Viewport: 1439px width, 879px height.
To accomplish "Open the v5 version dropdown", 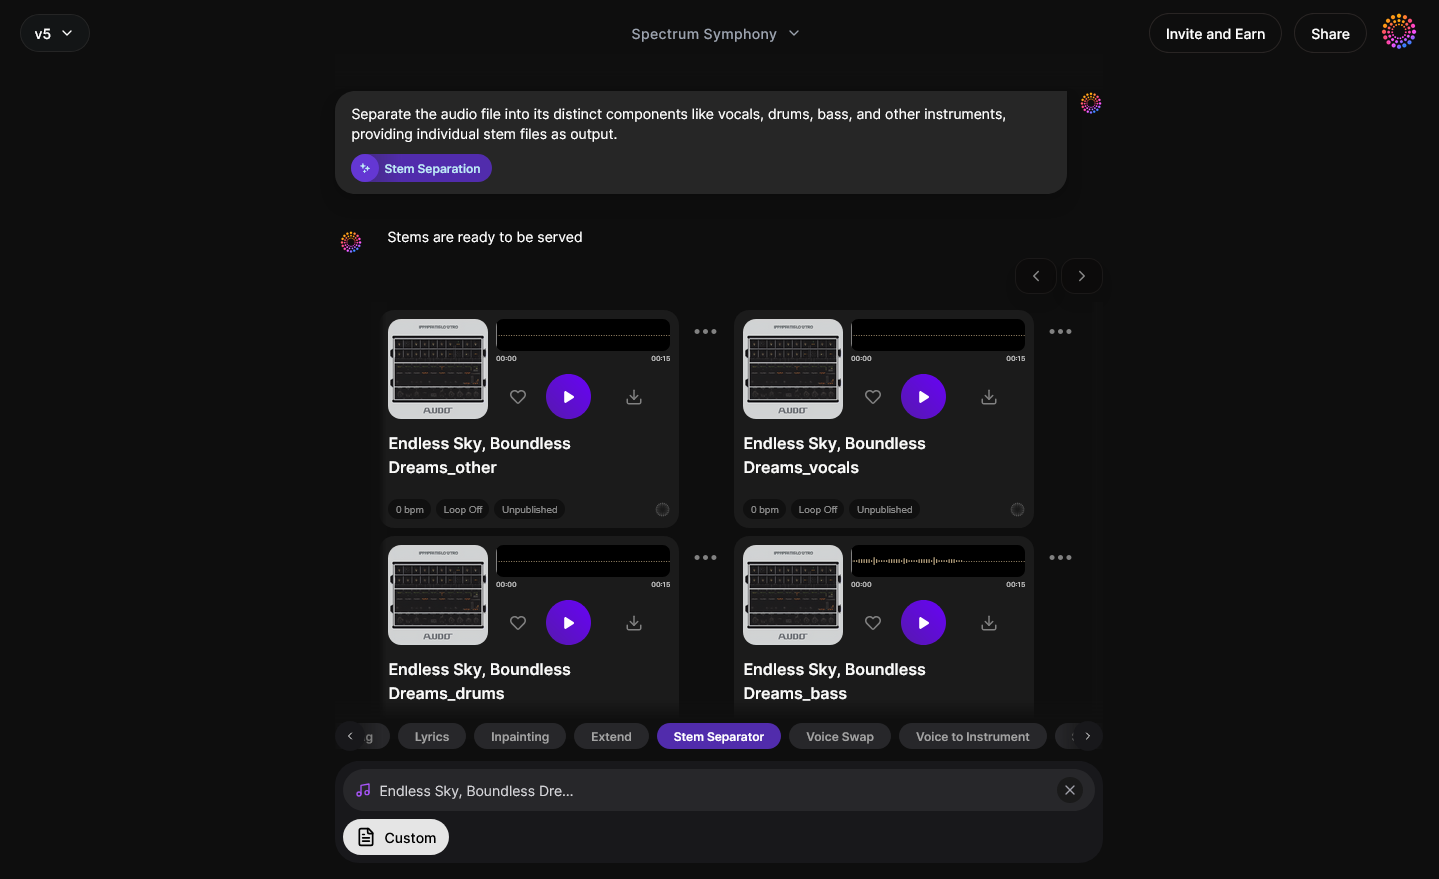I will coord(55,33).
